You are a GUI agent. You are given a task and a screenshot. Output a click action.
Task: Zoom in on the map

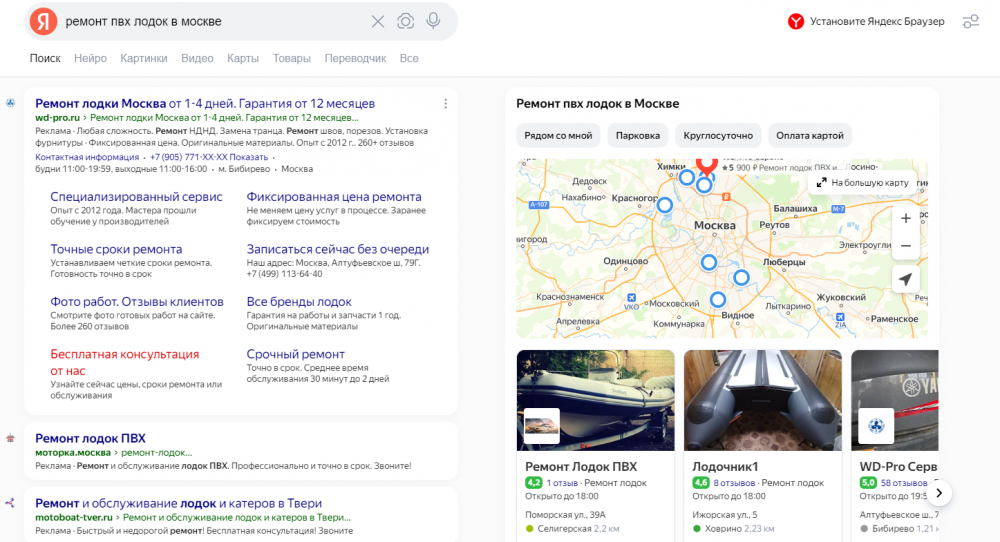(x=905, y=218)
